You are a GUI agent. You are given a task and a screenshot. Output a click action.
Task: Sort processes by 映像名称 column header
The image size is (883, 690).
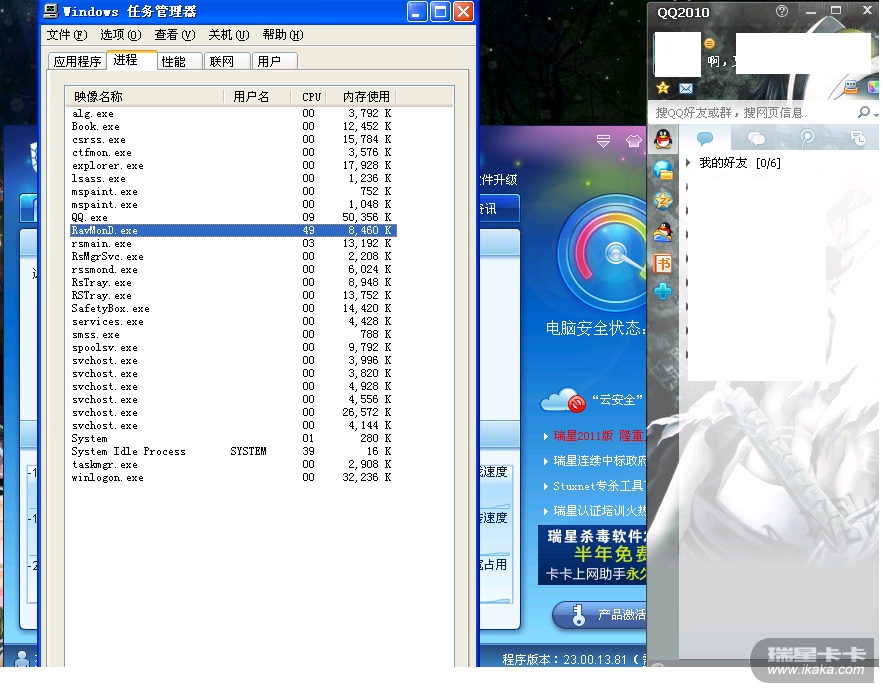144,97
